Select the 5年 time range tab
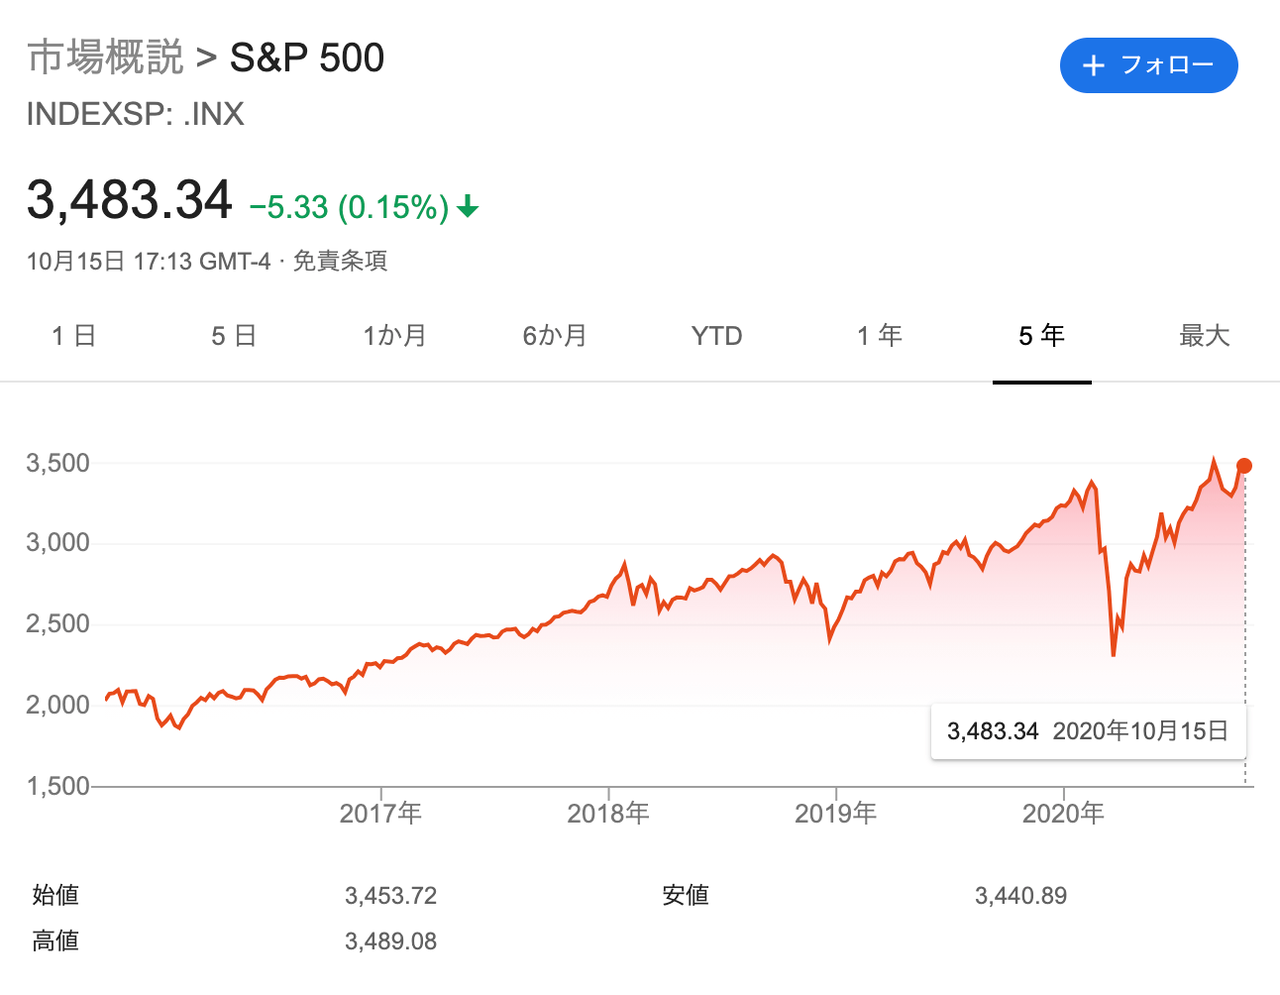Viewport: 1280px width, 995px height. [x=1042, y=336]
